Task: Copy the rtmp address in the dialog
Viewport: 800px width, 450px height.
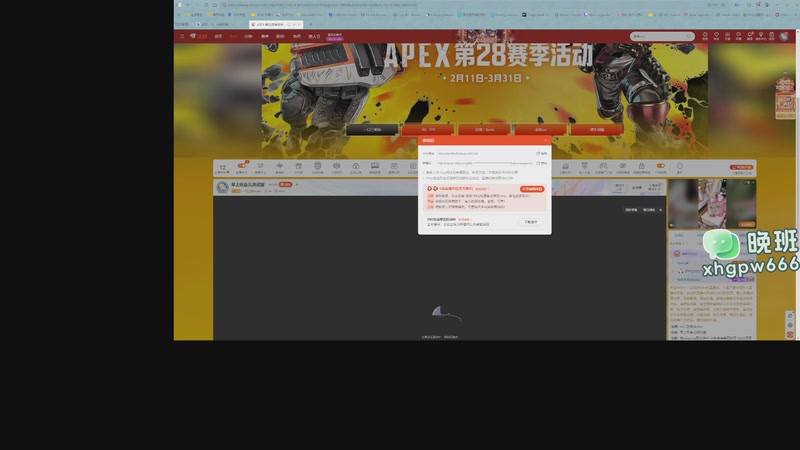Action: 541,154
